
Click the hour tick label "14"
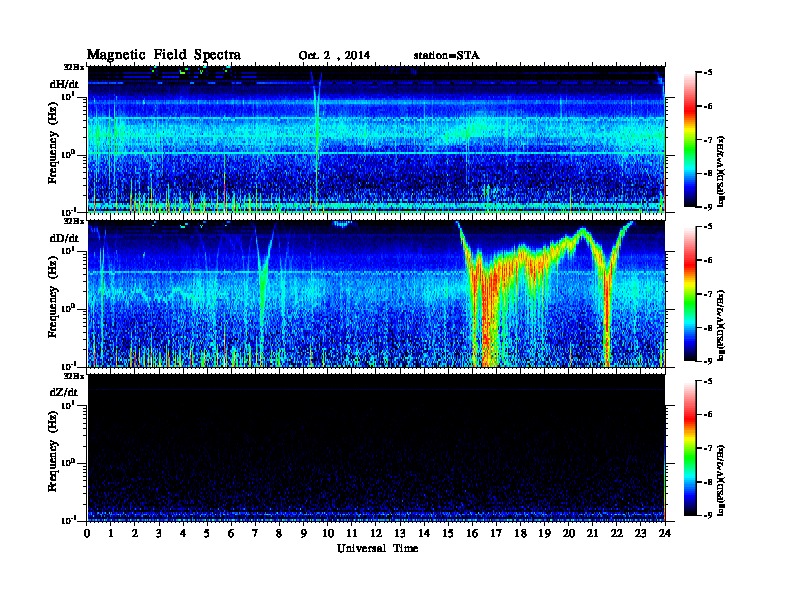pyautogui.click(x=424, y=534)
